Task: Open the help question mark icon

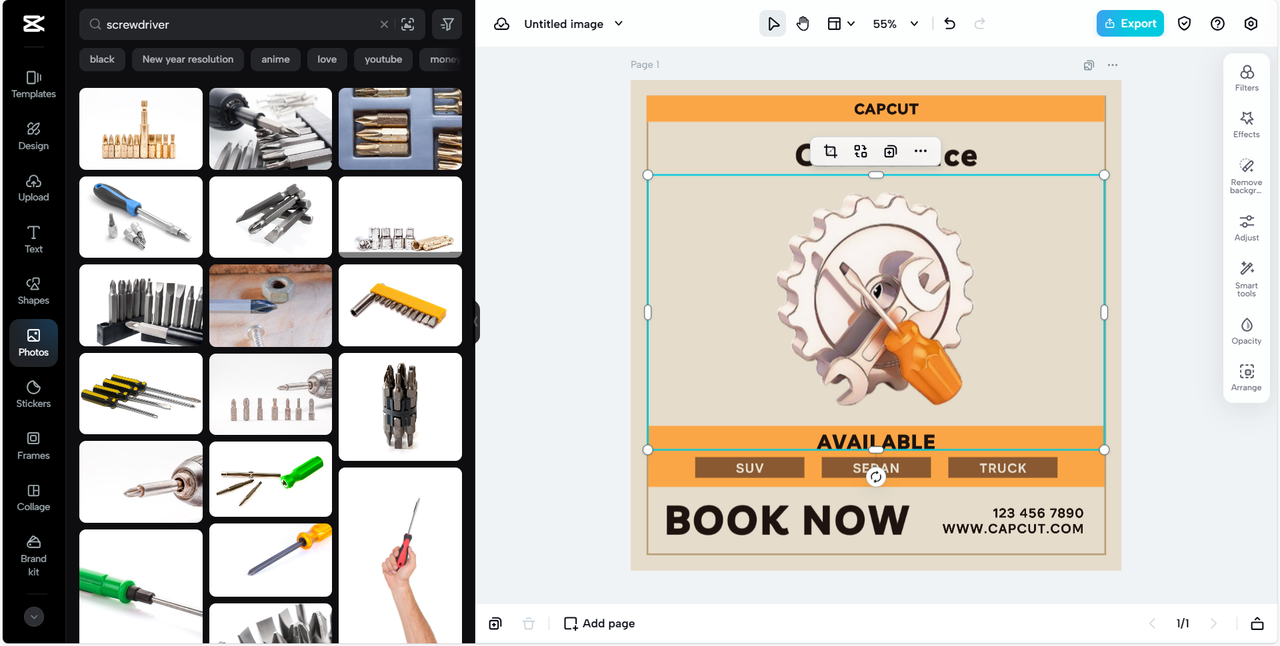Action: pyautogui.click(x=1217, y=24)
